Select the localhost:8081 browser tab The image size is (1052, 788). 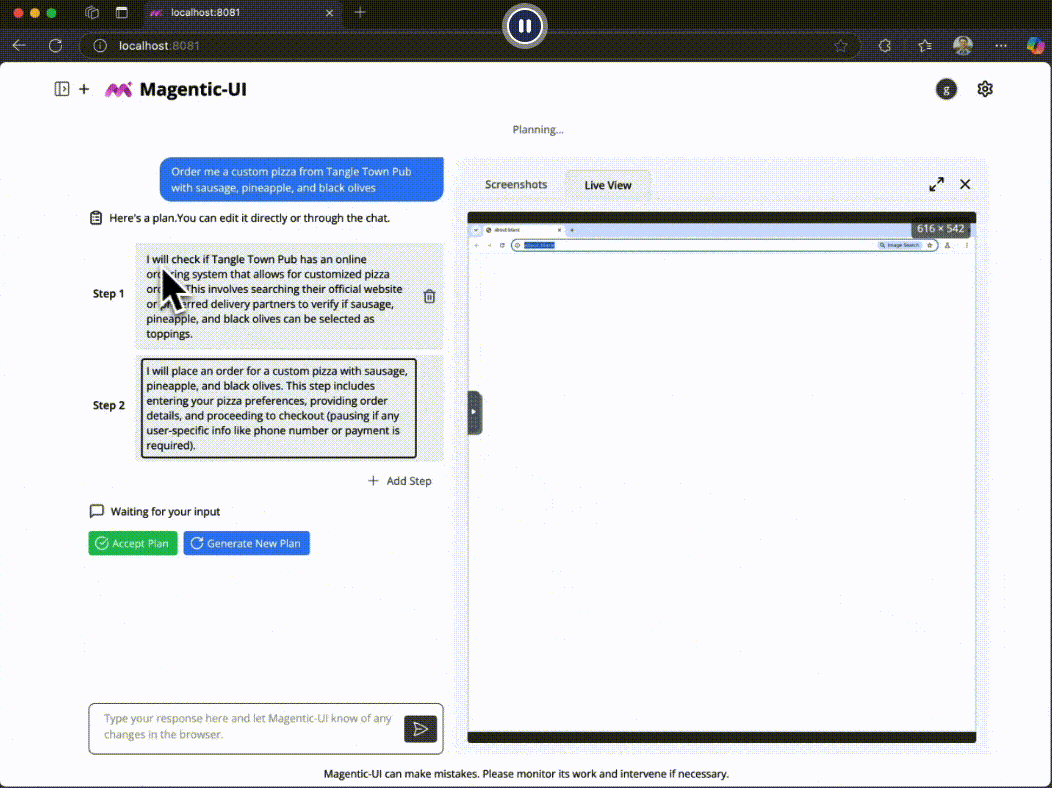click(x=242, y=13)
